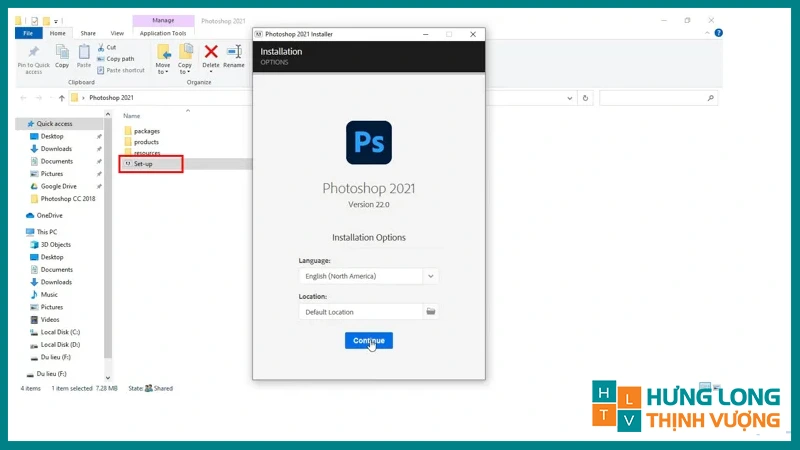
Task: Minimize the Photoshop 2021 Installer window
Action: pos(426,34)
